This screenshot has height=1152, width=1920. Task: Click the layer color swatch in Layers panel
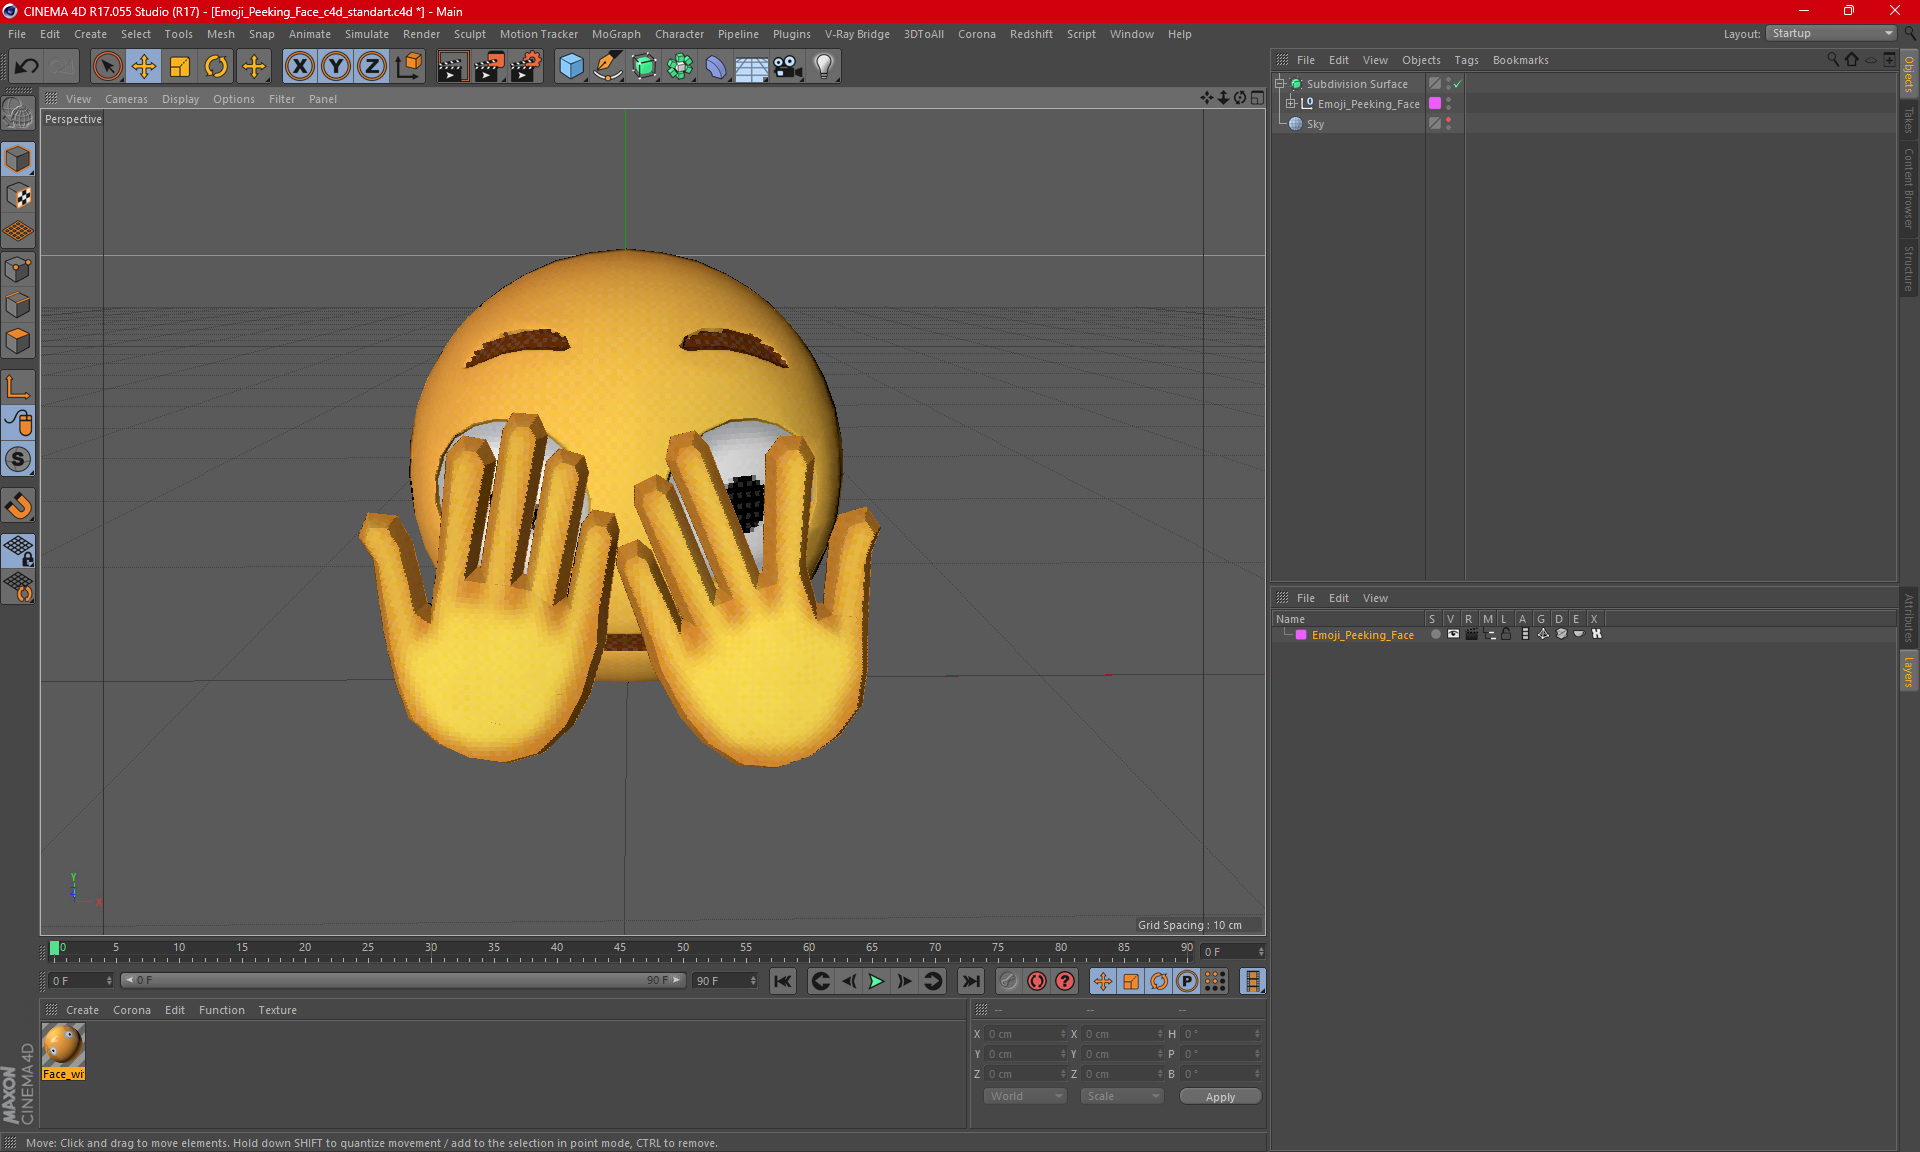tap(1301, 635)
